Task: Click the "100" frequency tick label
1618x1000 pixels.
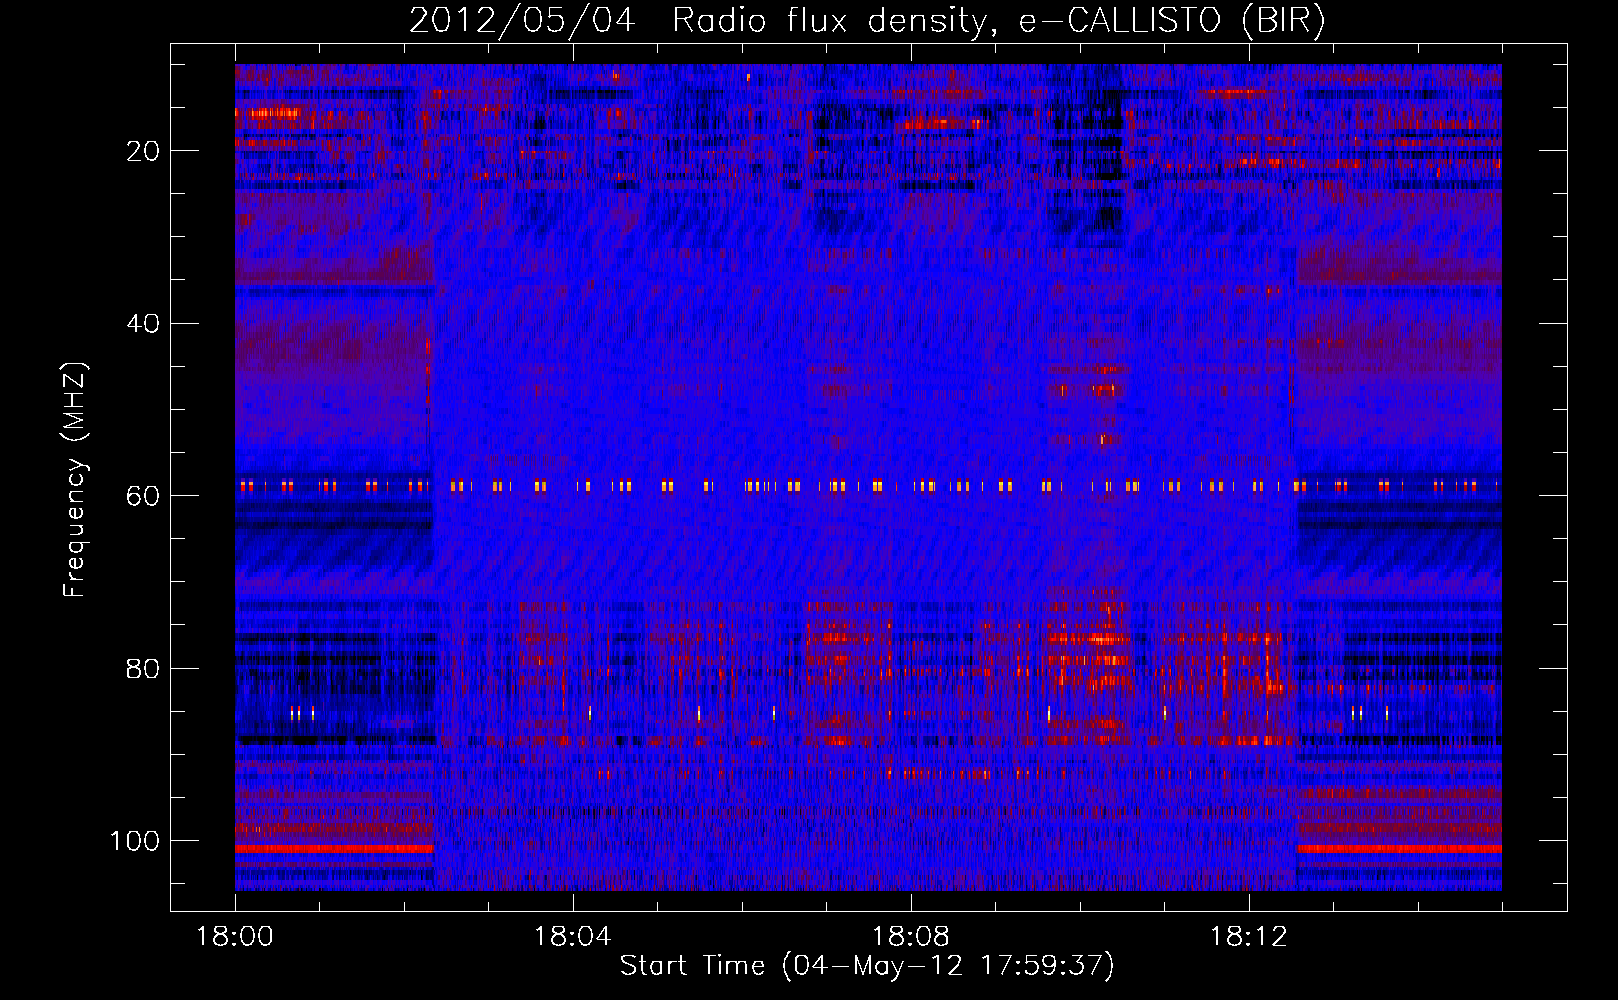Action: tap(135, 841)
